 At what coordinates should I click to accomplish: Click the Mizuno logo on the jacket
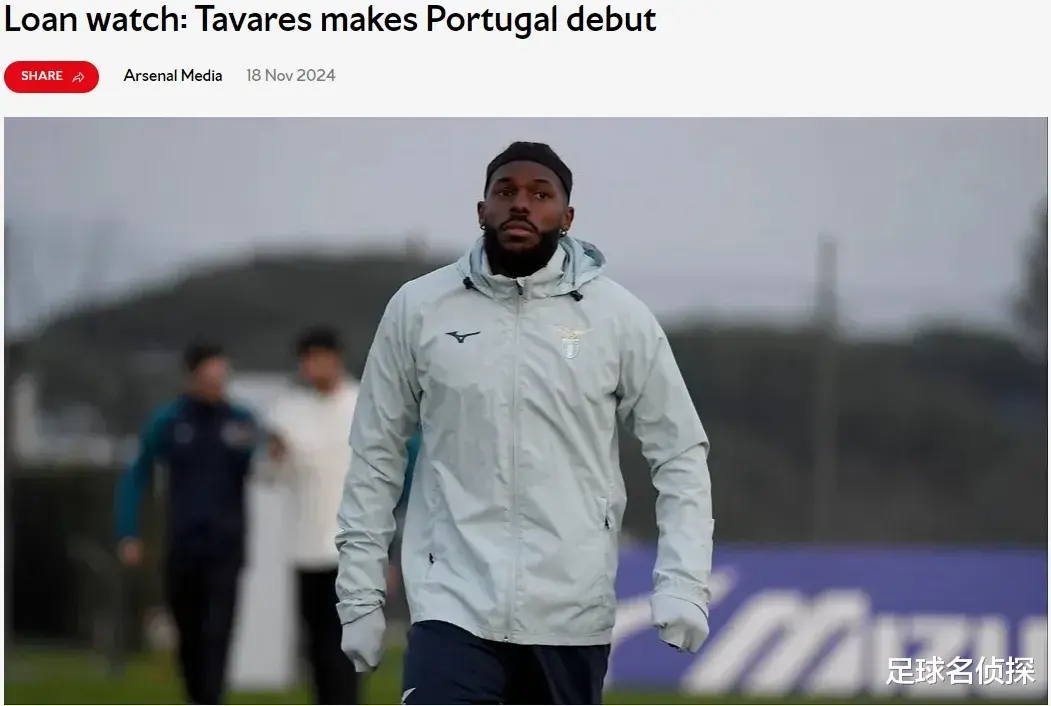463,336
